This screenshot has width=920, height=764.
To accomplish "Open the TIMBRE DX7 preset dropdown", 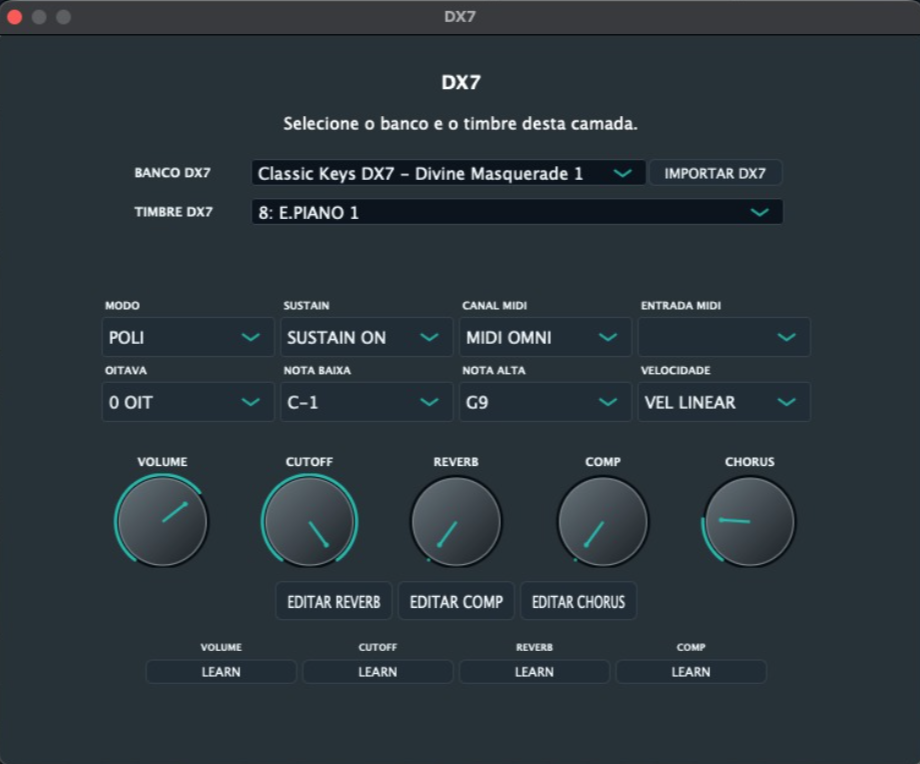I will click(x=517, y=212).
